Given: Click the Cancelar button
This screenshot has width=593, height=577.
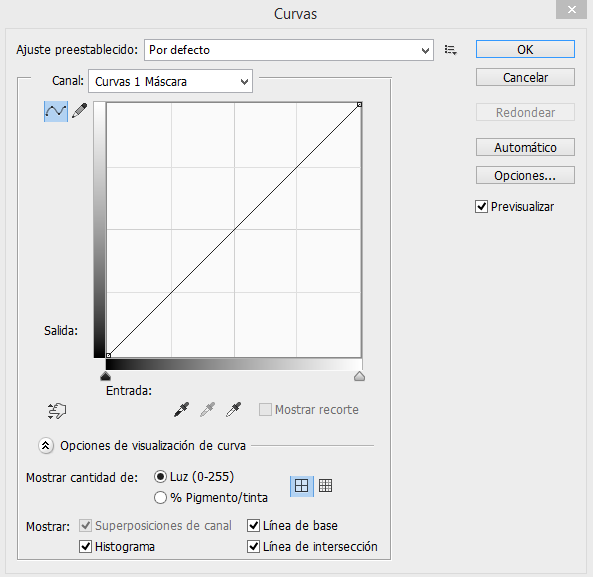Looking at the screenshot, I should click(x=525, y=78).
